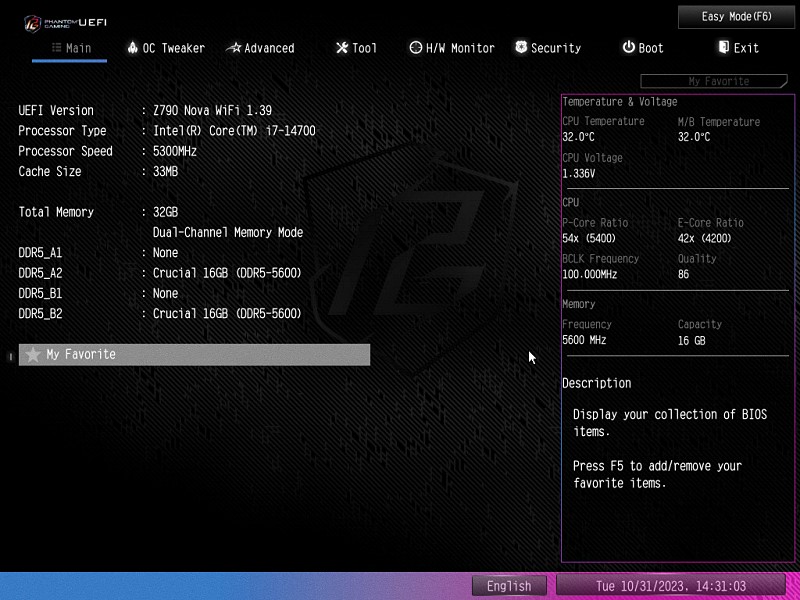The height and width of the screenshot is (600, 800).
Task: Click the flame icon beside OC Tweaker
Action: (132, 47)
